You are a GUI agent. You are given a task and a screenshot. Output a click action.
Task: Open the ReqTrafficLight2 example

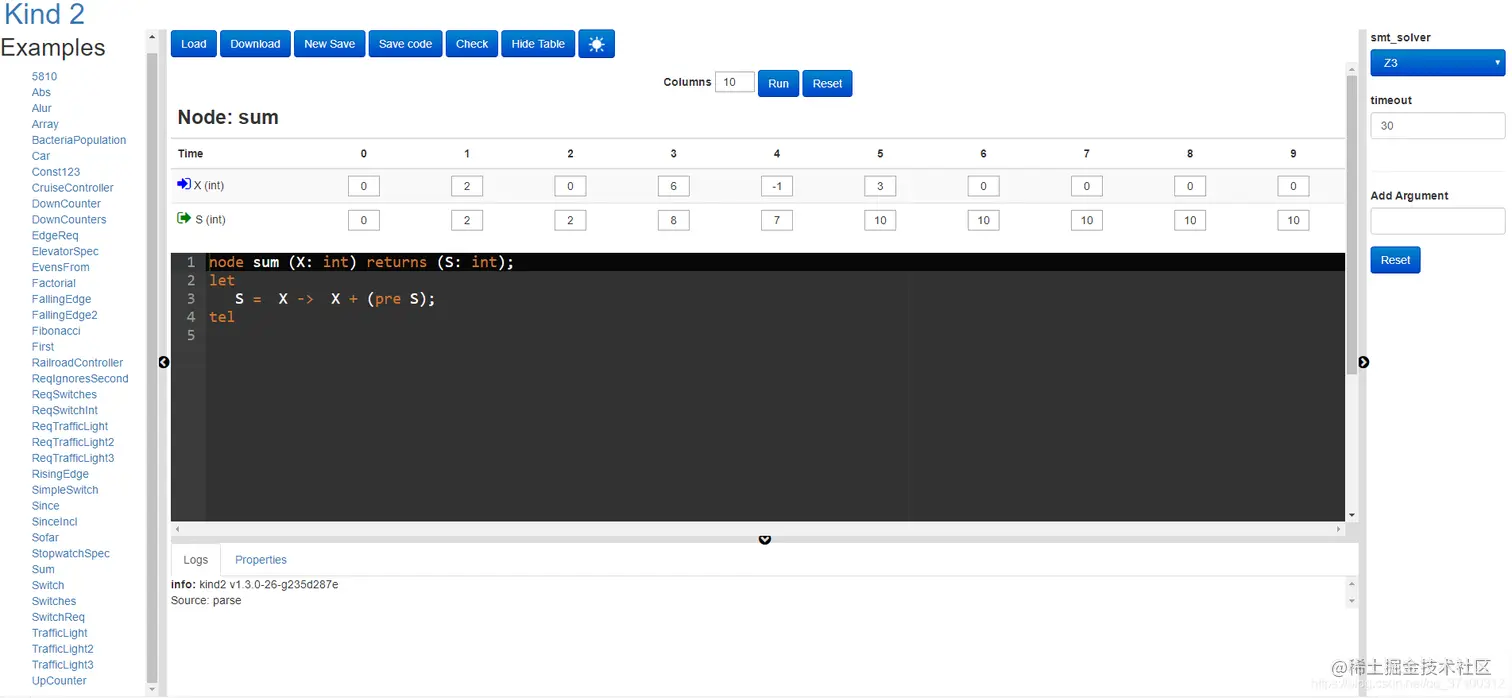[73, 442]
